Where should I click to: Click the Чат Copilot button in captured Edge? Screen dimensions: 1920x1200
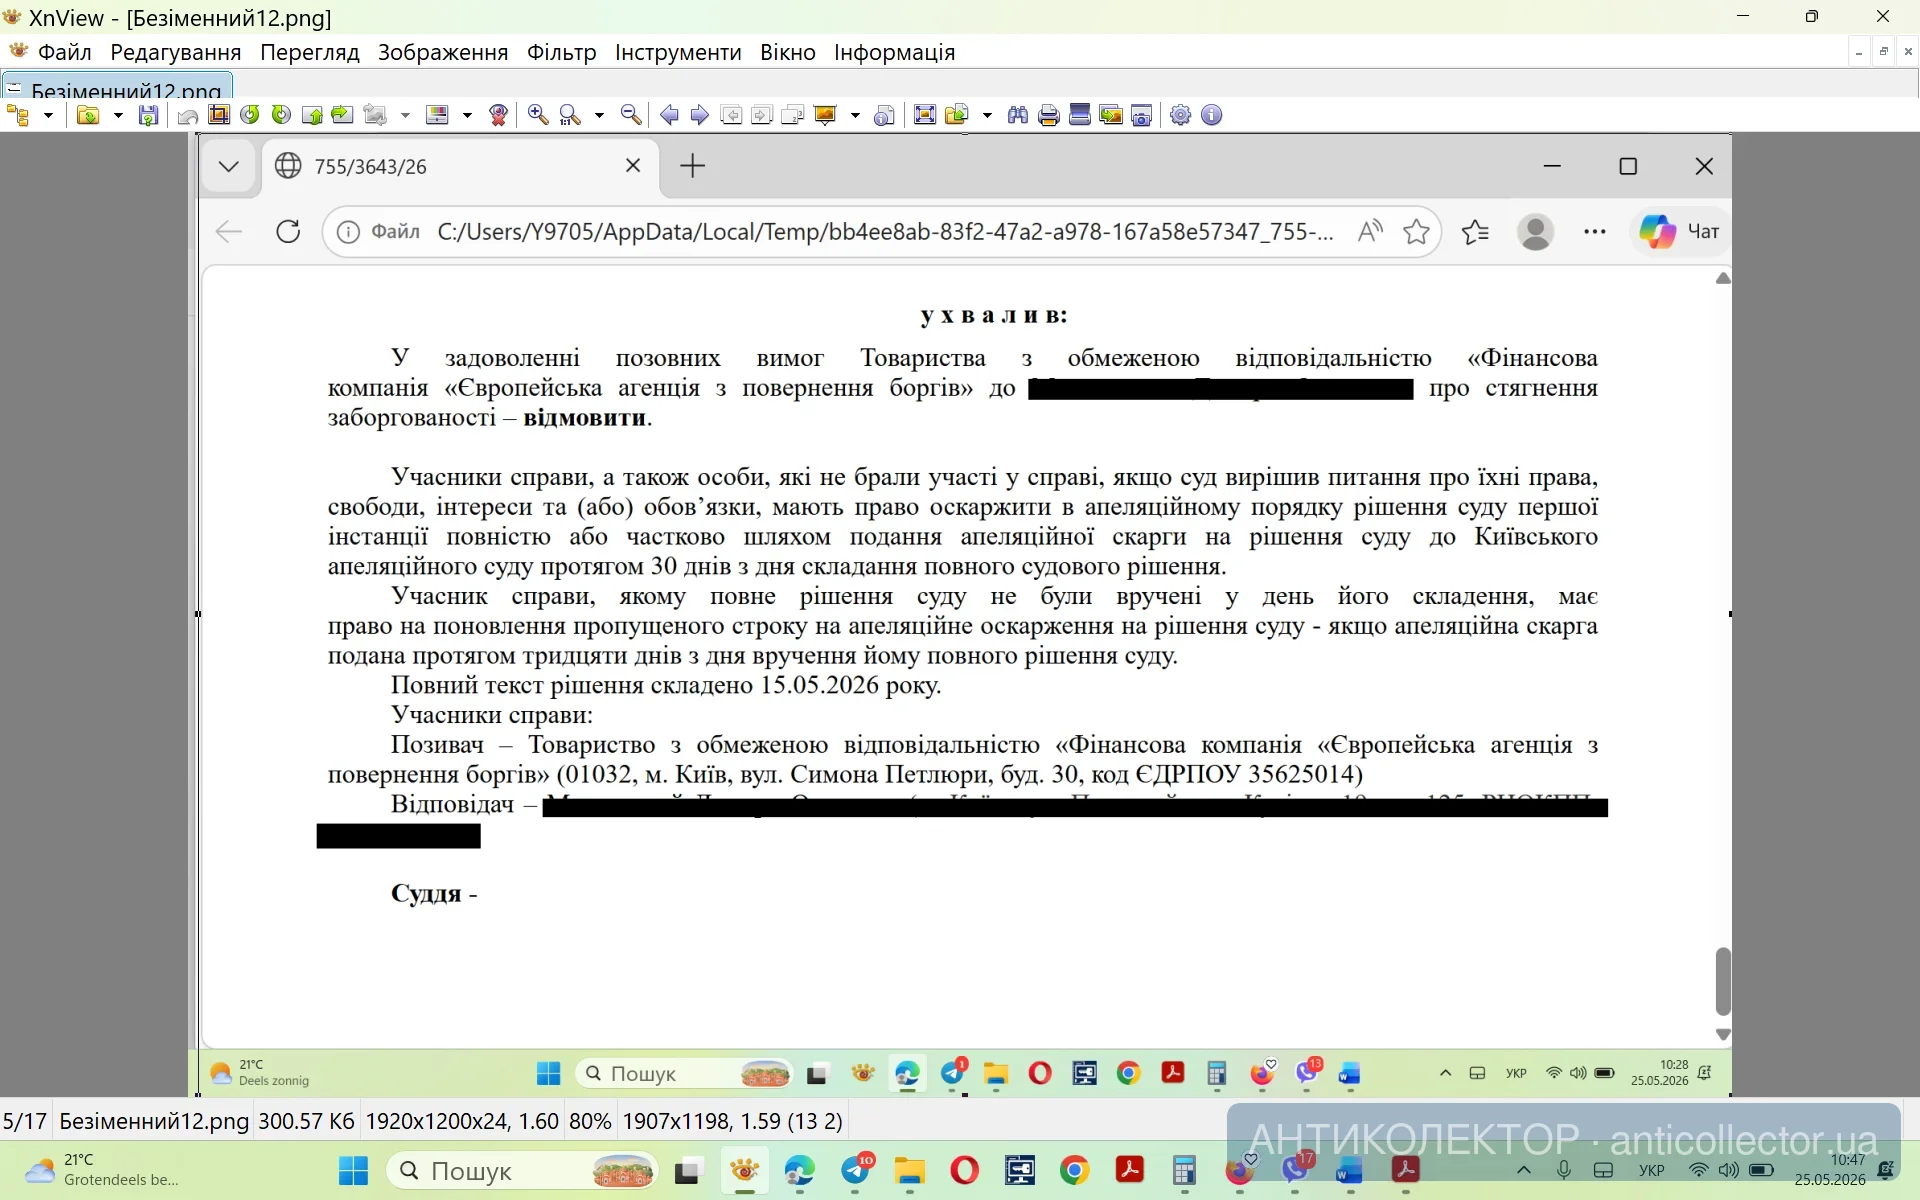1680,232
